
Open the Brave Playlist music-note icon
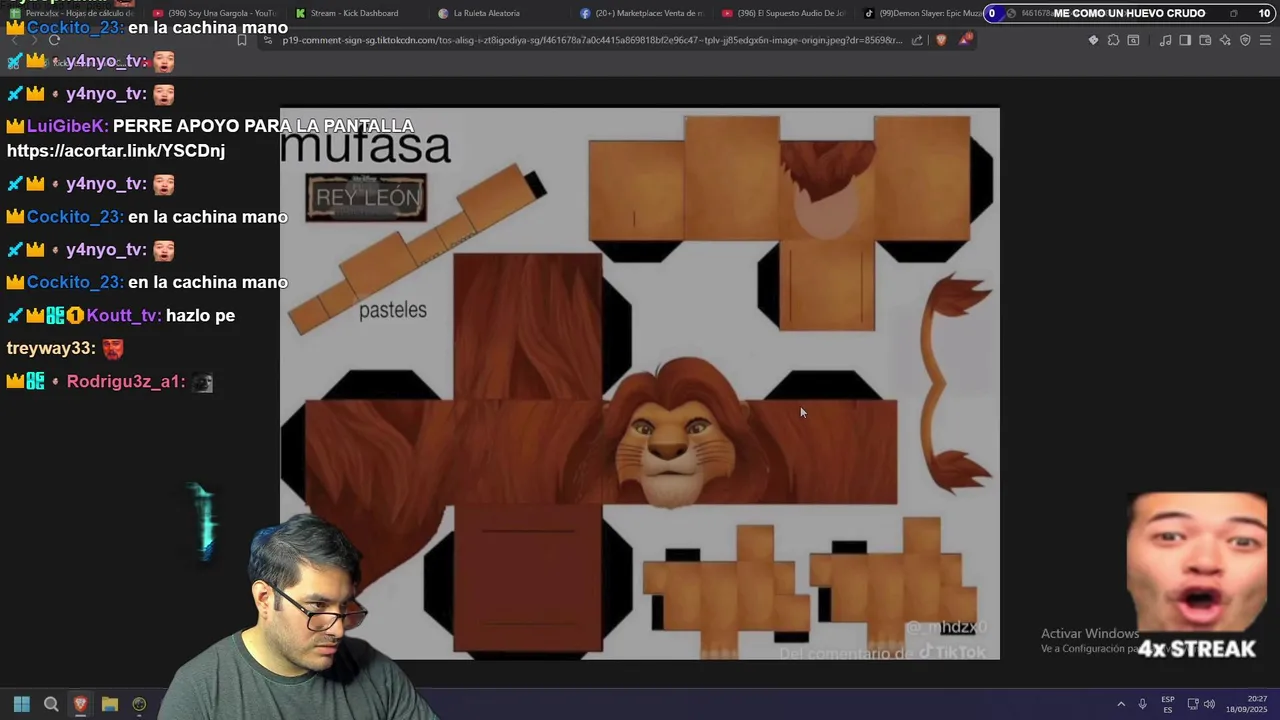(1165, 40)
